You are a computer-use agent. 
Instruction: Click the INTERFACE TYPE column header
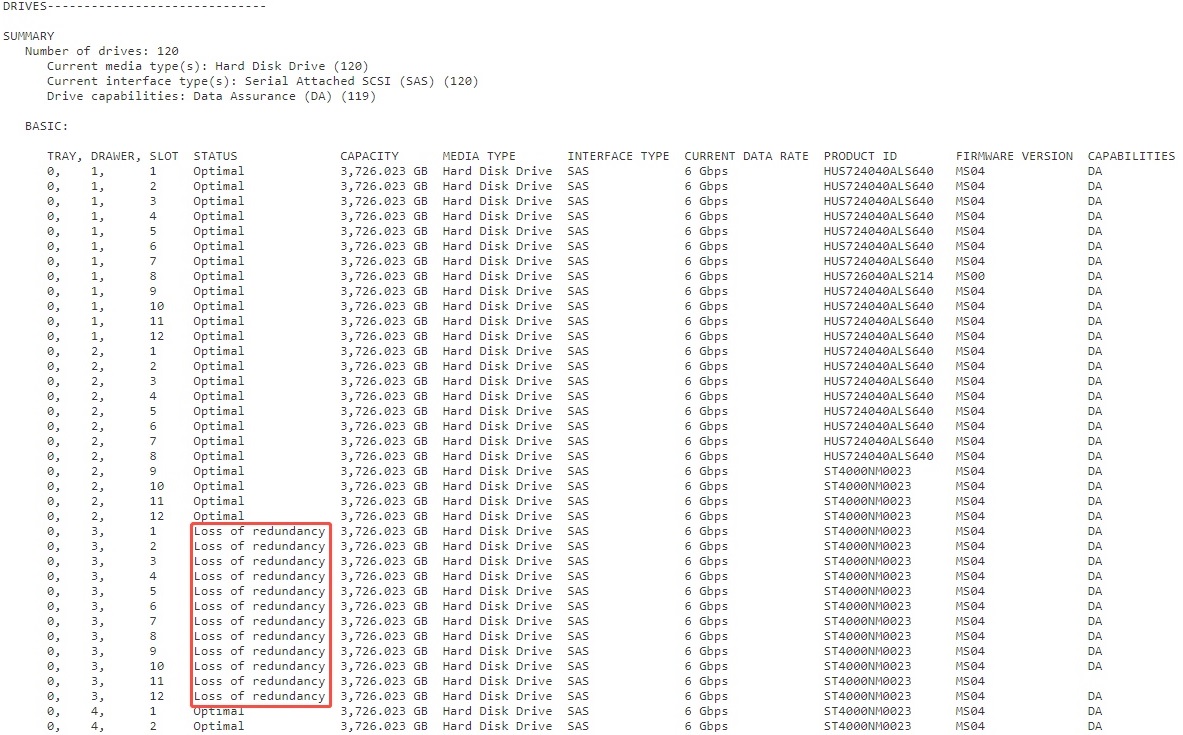tap(618, 156)
